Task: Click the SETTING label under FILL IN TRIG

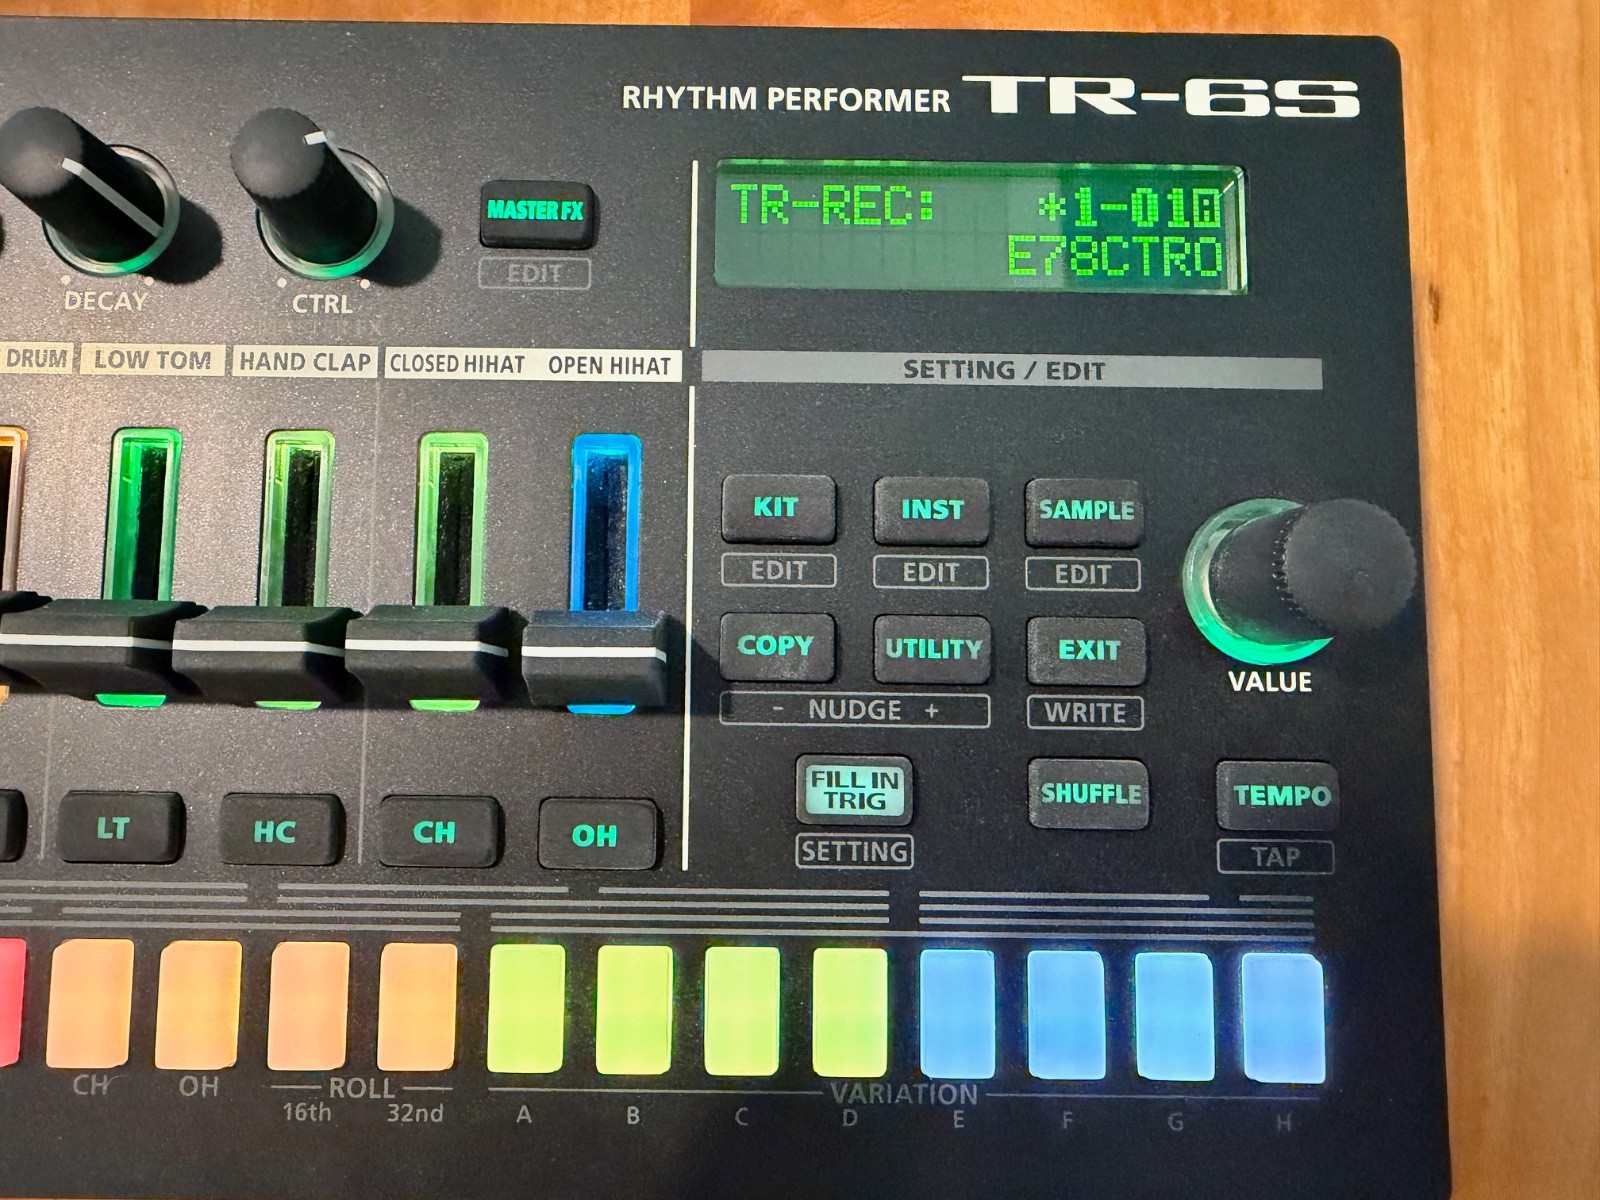Action: pos(854,852)
